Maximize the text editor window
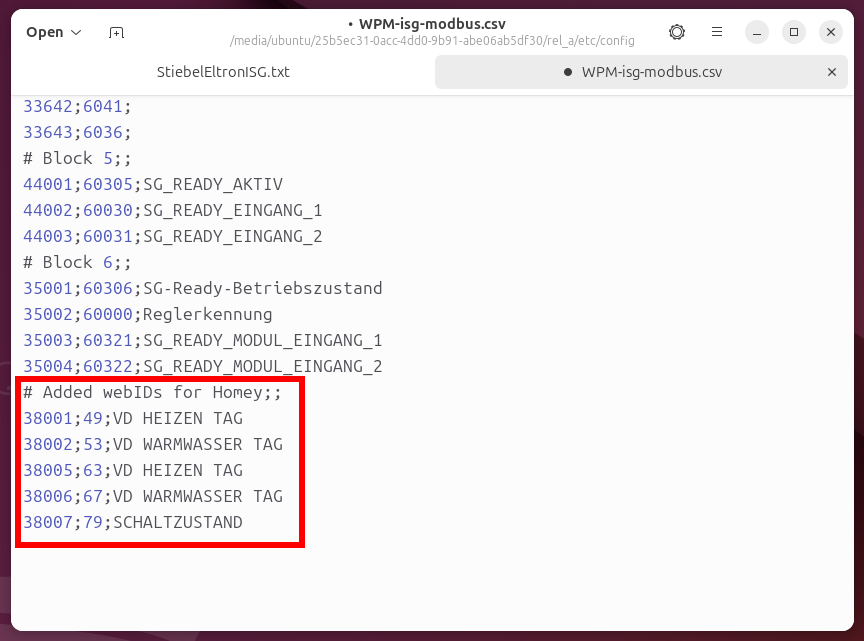 click(794, 32)
